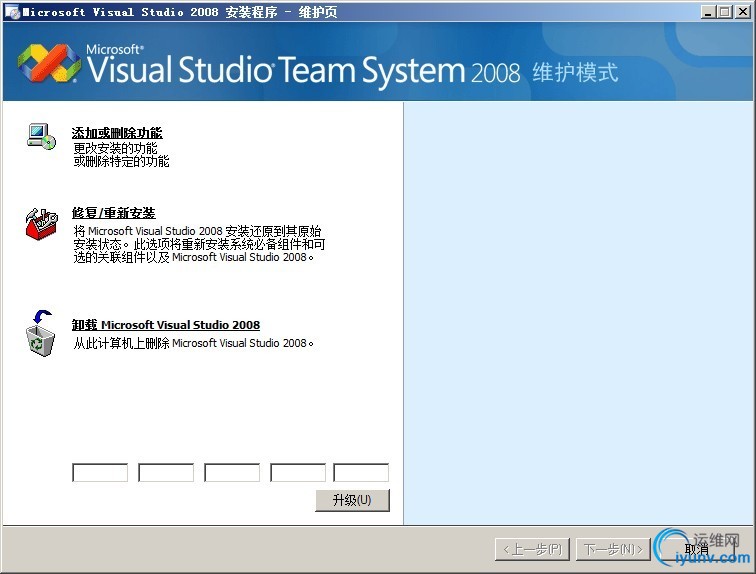Focus the fifth product key field
The height and width of the screenshot is (574, 756).
click(361, 473)
